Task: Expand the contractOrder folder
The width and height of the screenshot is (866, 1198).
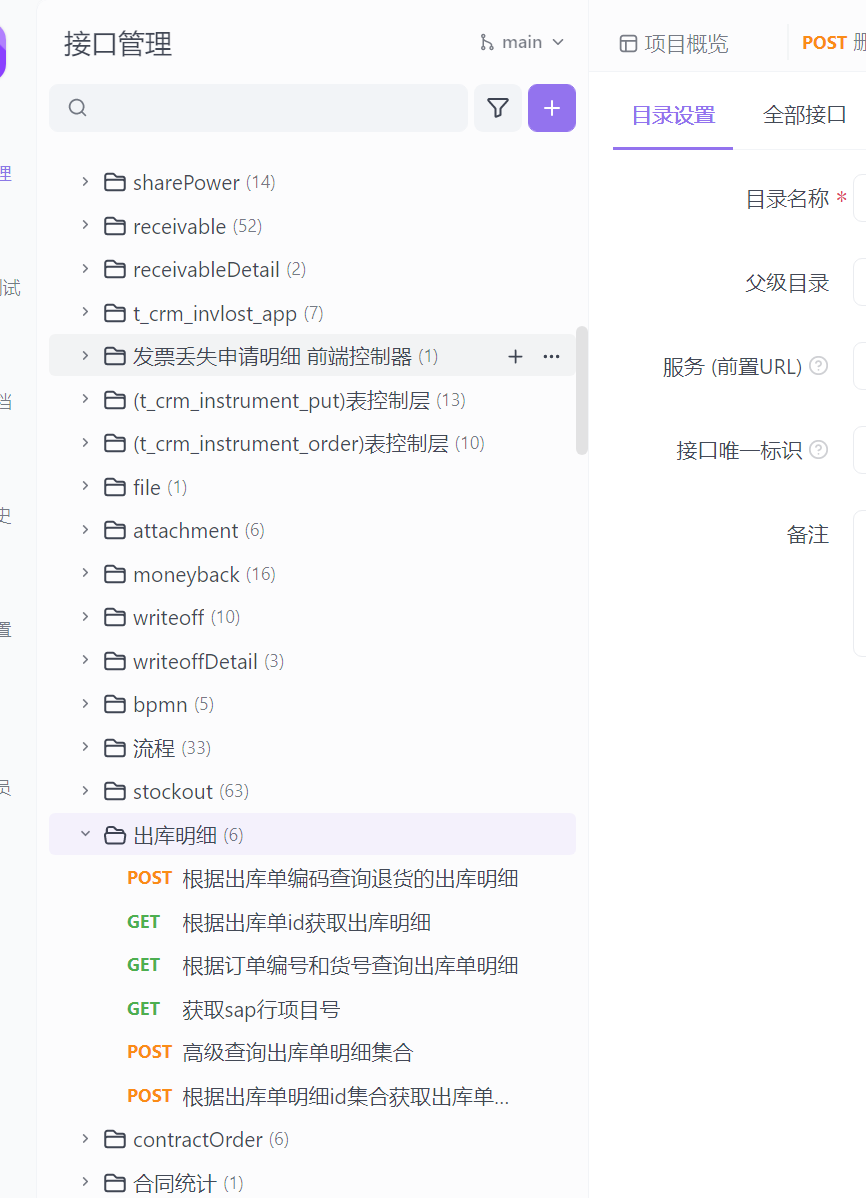Action: pyautogui.click(x=85, y=1139)
